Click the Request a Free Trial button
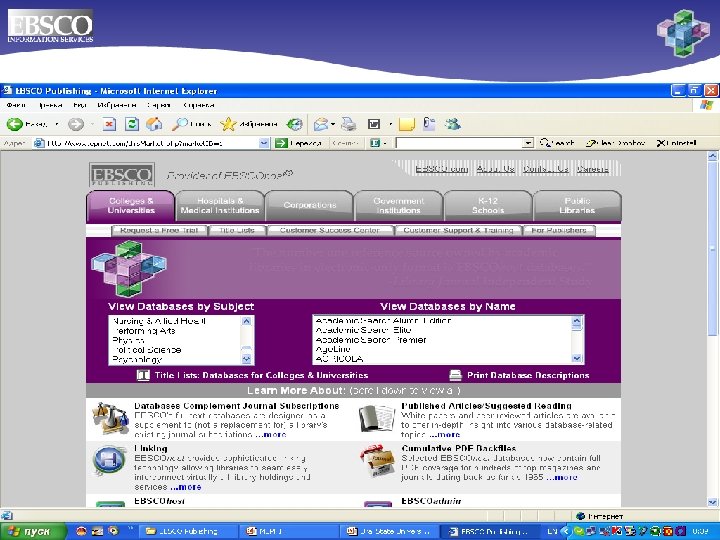720x540 pixels. coord(159,231)
